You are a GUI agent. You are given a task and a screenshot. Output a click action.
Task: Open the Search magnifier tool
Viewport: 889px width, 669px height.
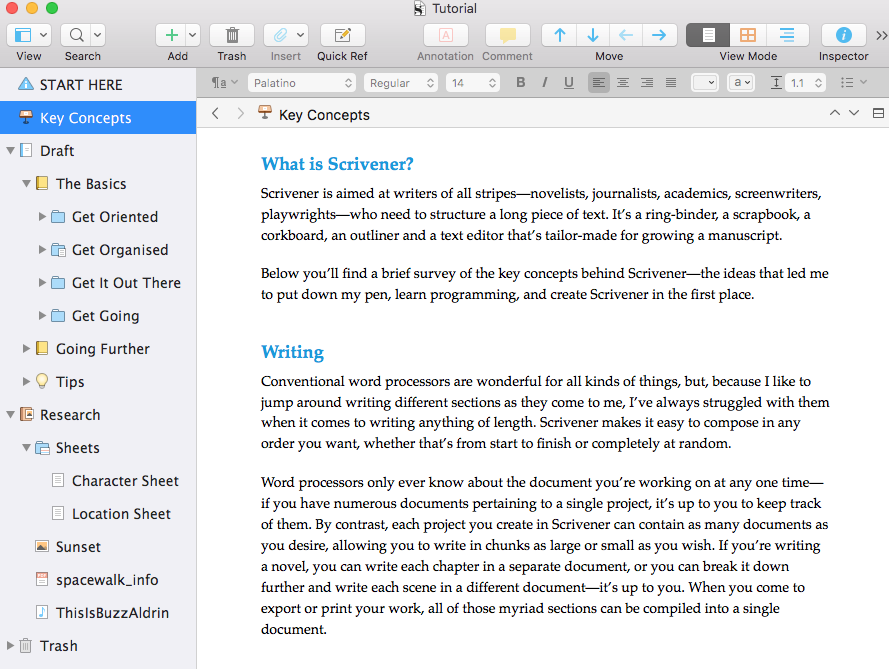pos(76,35)
